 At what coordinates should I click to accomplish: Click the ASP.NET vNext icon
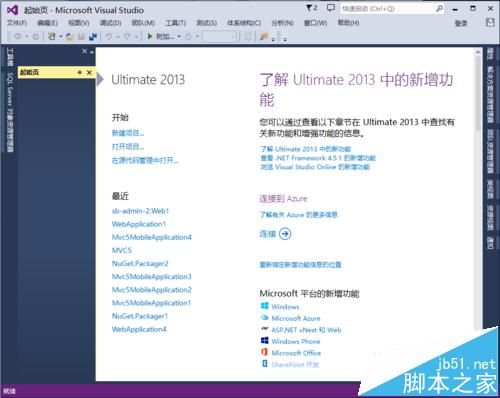[x=265, y=329]
